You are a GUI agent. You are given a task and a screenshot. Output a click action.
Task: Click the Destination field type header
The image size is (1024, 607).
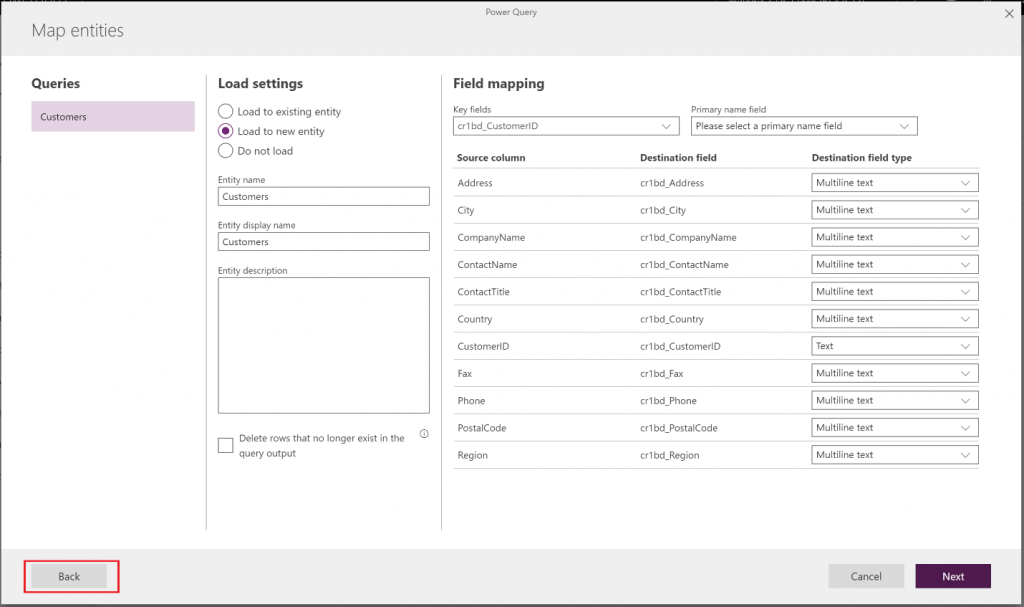tap(861, 157)
